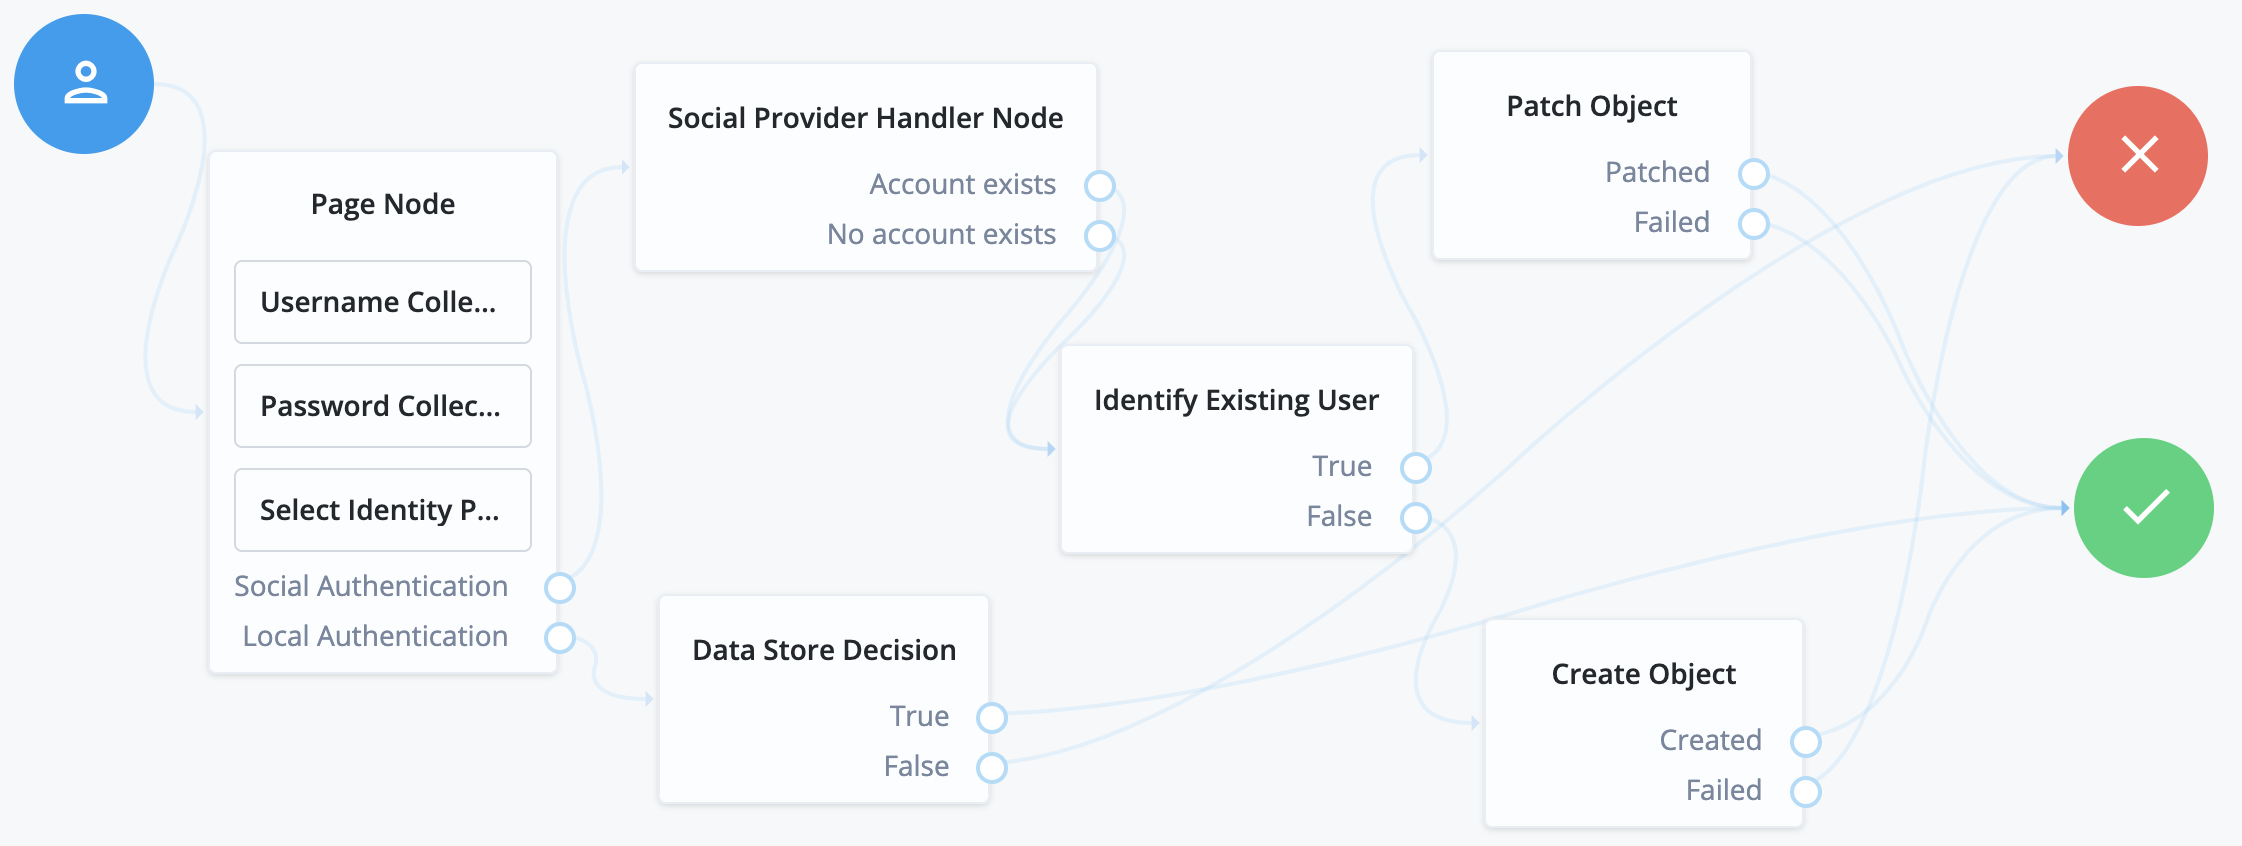The height and width of the screenshot is (846, 2242).
Task: Click the Local Authentication outcome connector
Action: (x=560, y=637)
